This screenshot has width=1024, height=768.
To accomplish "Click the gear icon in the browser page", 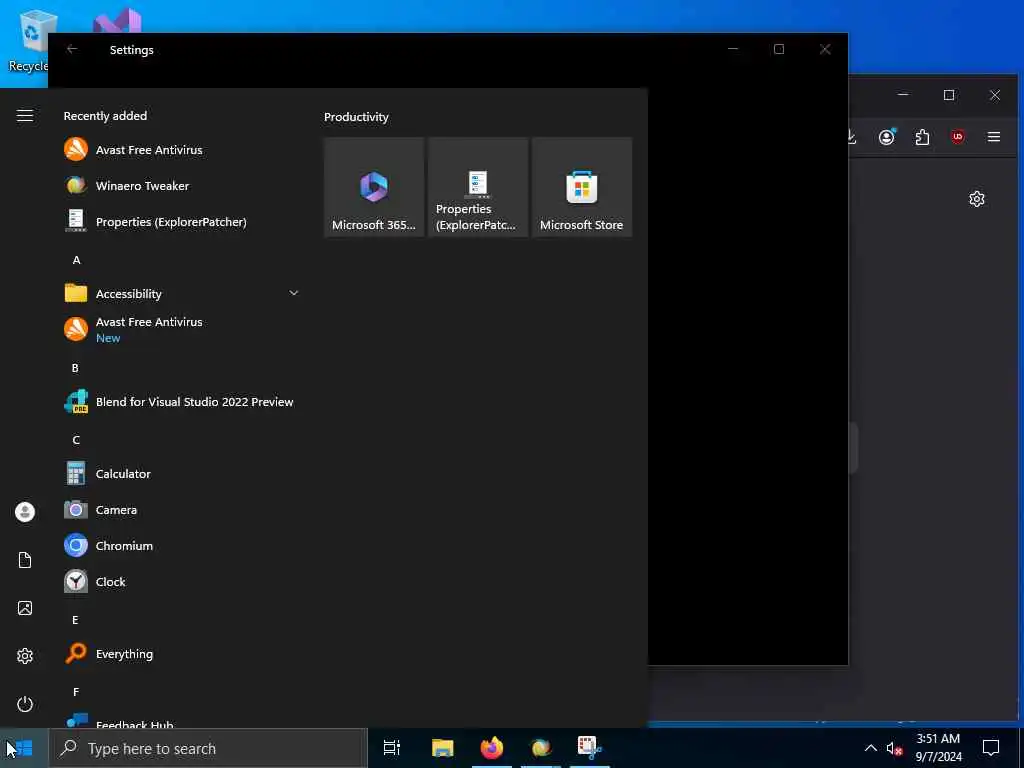I will tap(976, 199).
